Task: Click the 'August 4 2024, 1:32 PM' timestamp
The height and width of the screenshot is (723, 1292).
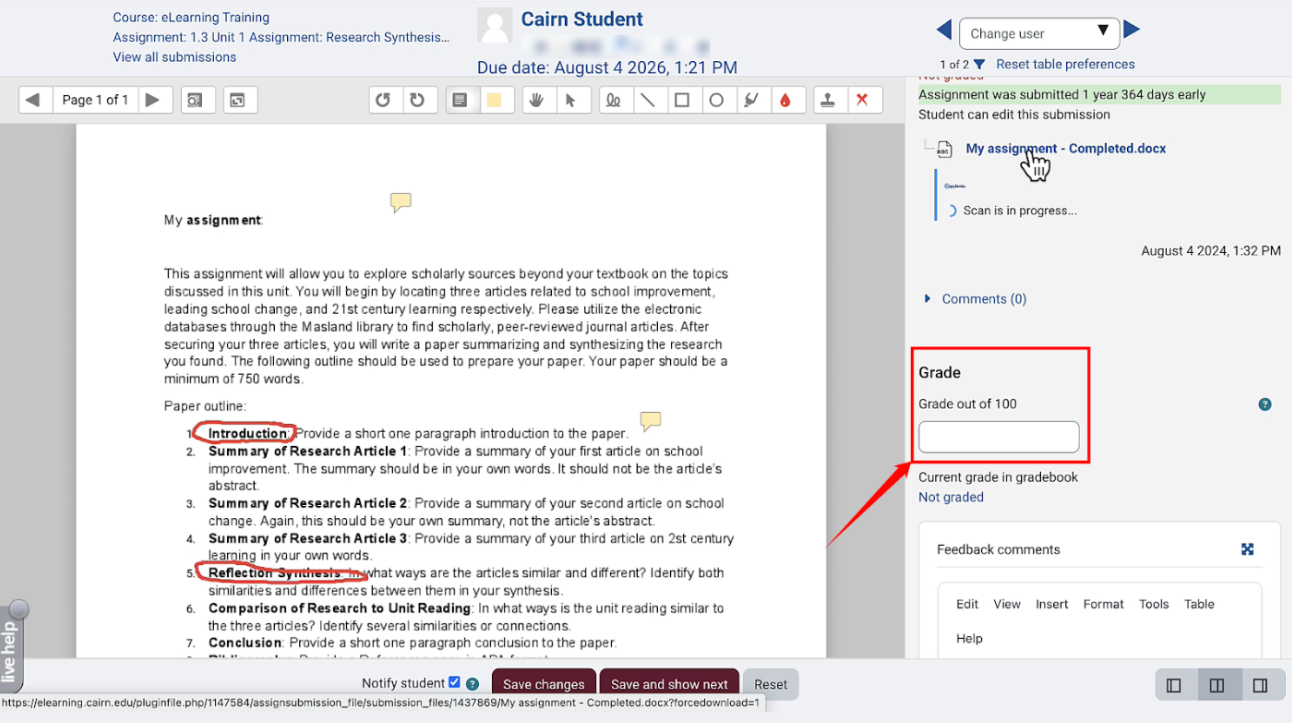Action: 1211,251
